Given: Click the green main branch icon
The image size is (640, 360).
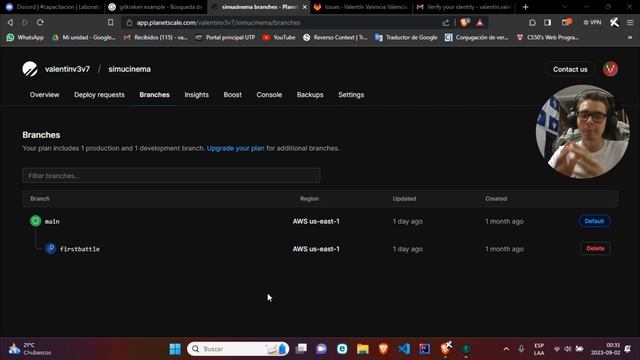Looking at the screenshot, I should point(36,221).
